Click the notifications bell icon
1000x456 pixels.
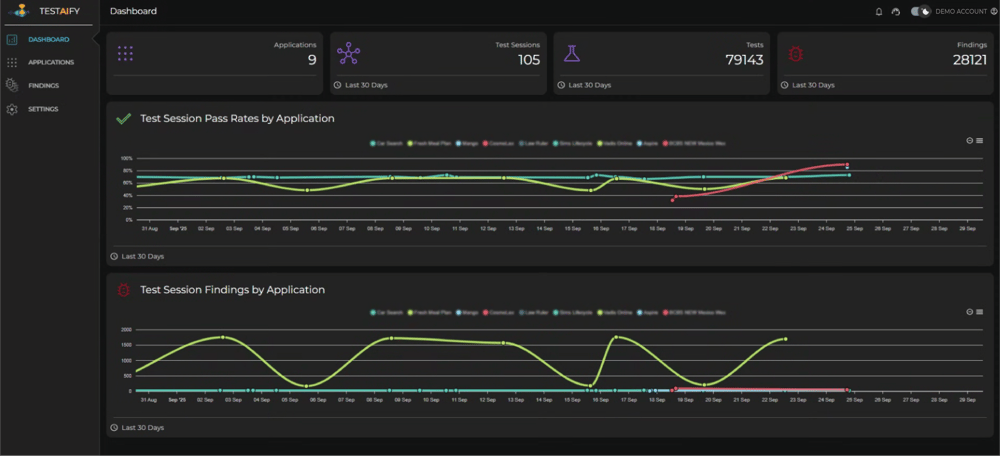pos(879,12)
